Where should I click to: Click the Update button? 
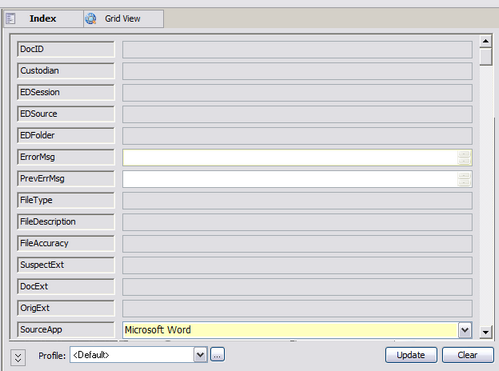pyautogui.click(x=411, y=355)
